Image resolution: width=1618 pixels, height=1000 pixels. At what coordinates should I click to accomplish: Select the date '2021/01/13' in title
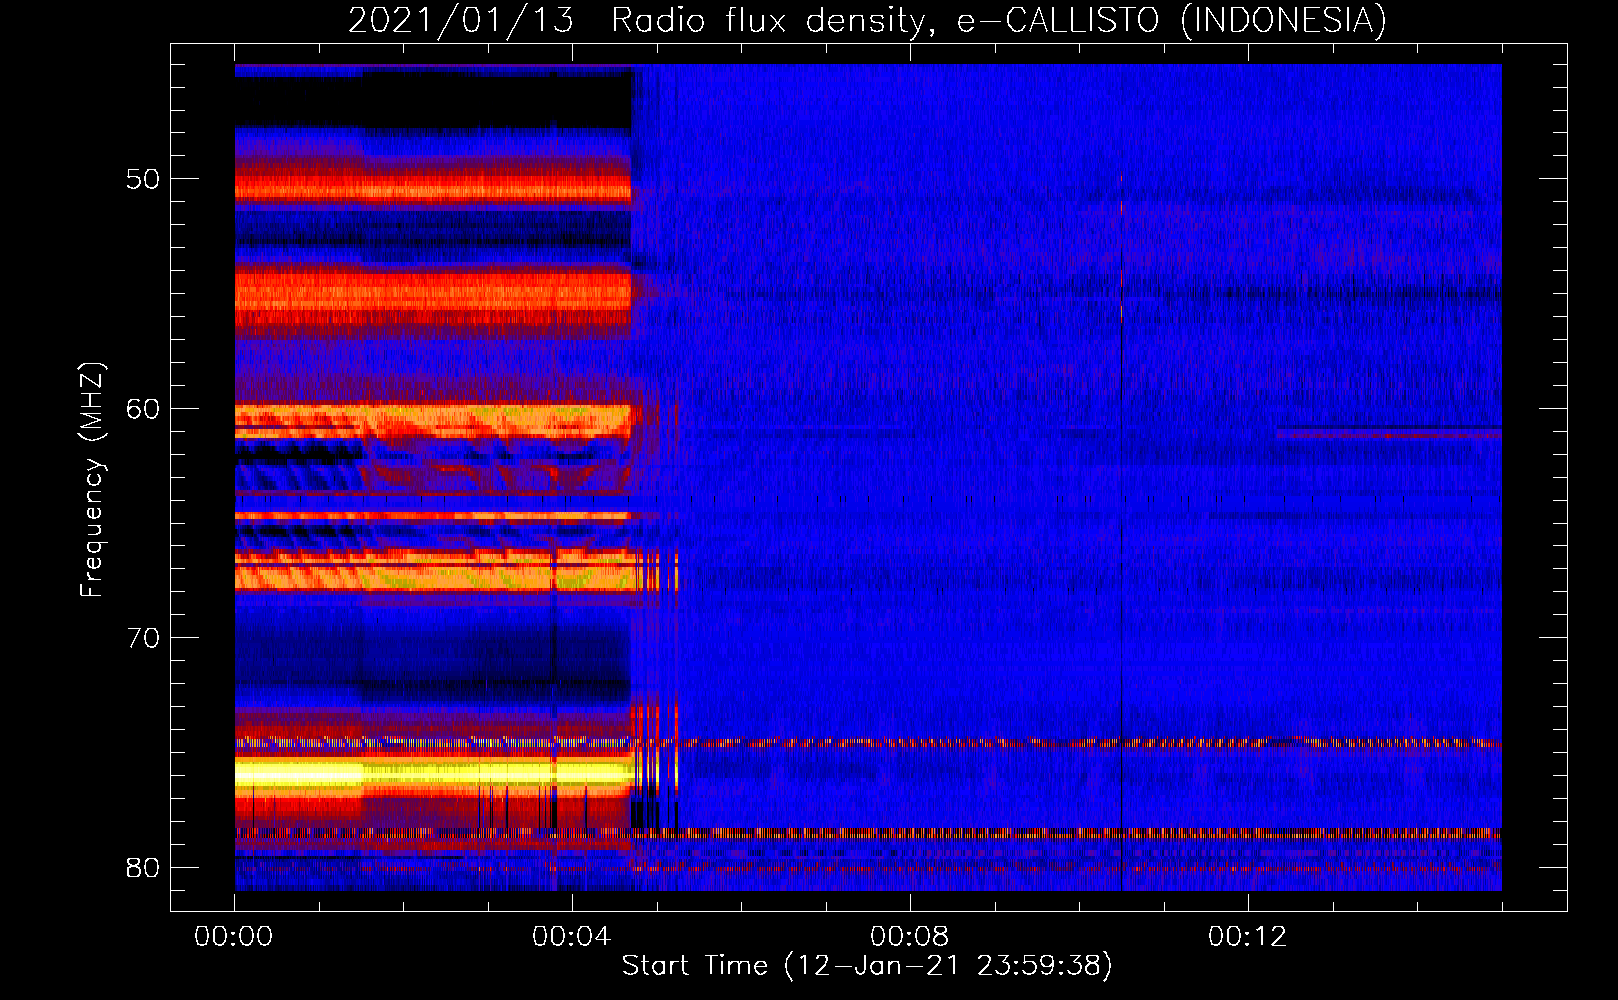coord(461,20)
